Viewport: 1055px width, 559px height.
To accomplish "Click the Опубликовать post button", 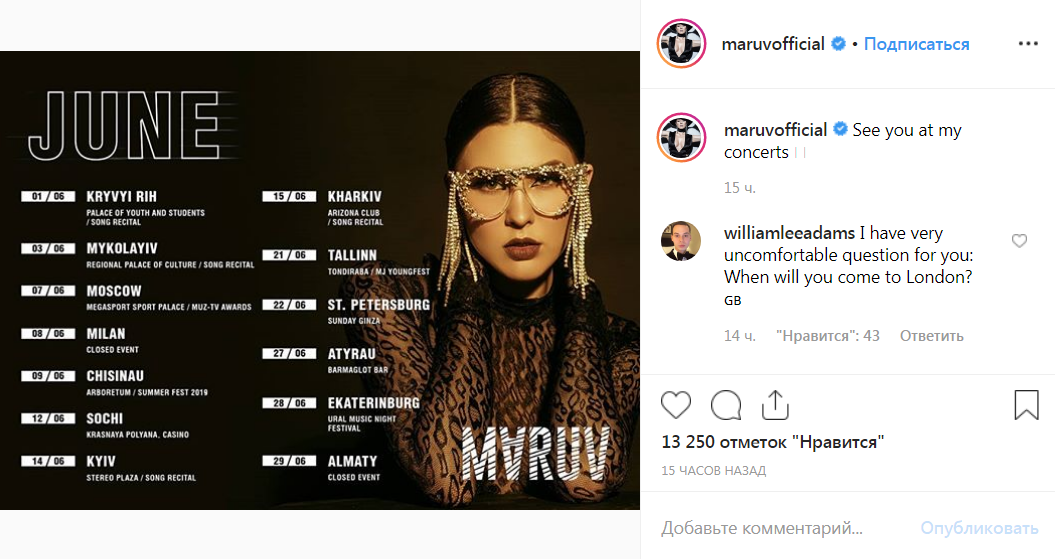I will click(979, 528).
